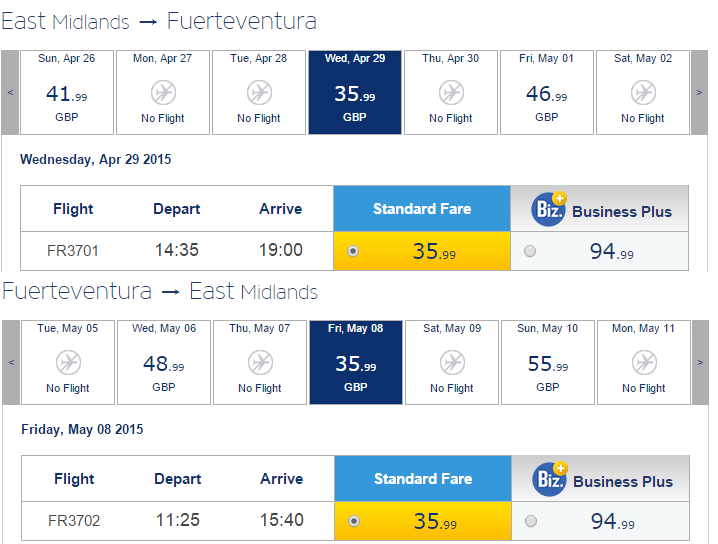Click the no-flight plane icon for Thu, Apr 30
Screen dimensions: 718x544
tap(451, 93)
